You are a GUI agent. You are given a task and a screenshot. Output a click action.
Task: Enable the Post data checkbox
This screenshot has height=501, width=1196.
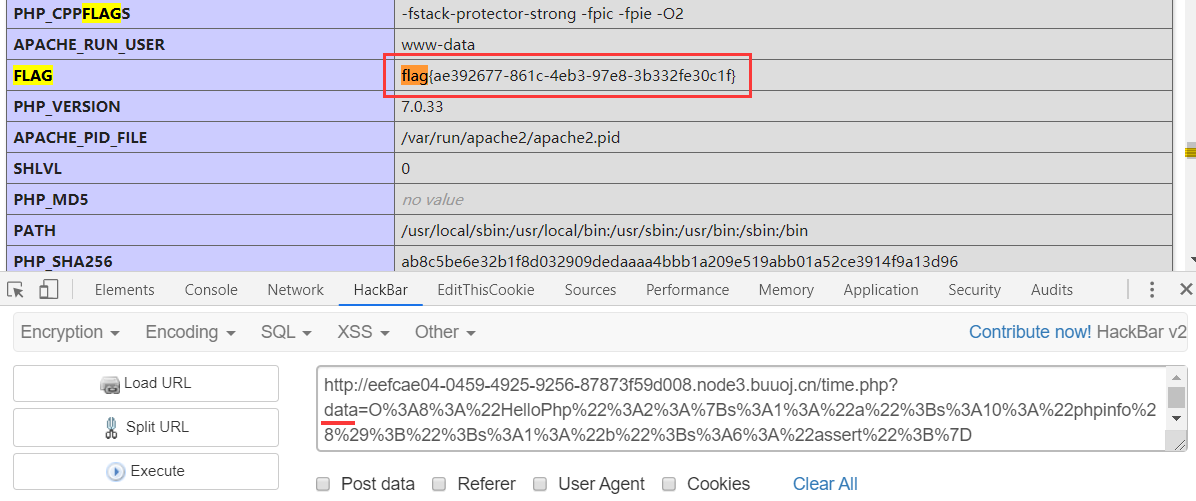point(323,484)
